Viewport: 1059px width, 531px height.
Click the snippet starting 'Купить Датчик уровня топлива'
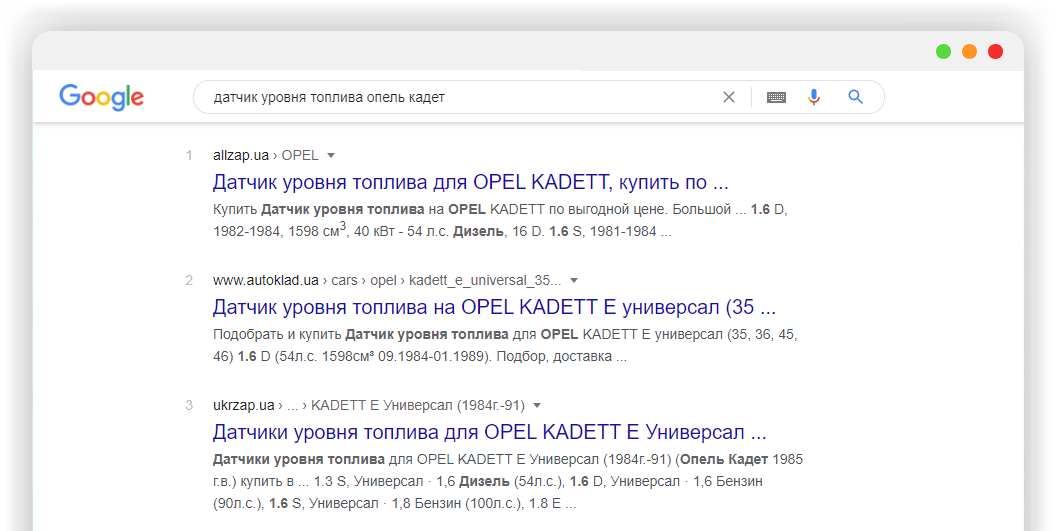pos(500,220)
